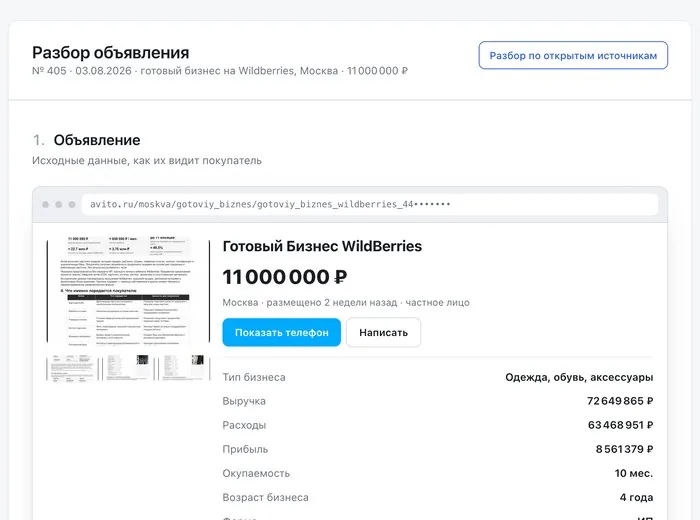Select the second small thumbnail below main image

[128, 368]
